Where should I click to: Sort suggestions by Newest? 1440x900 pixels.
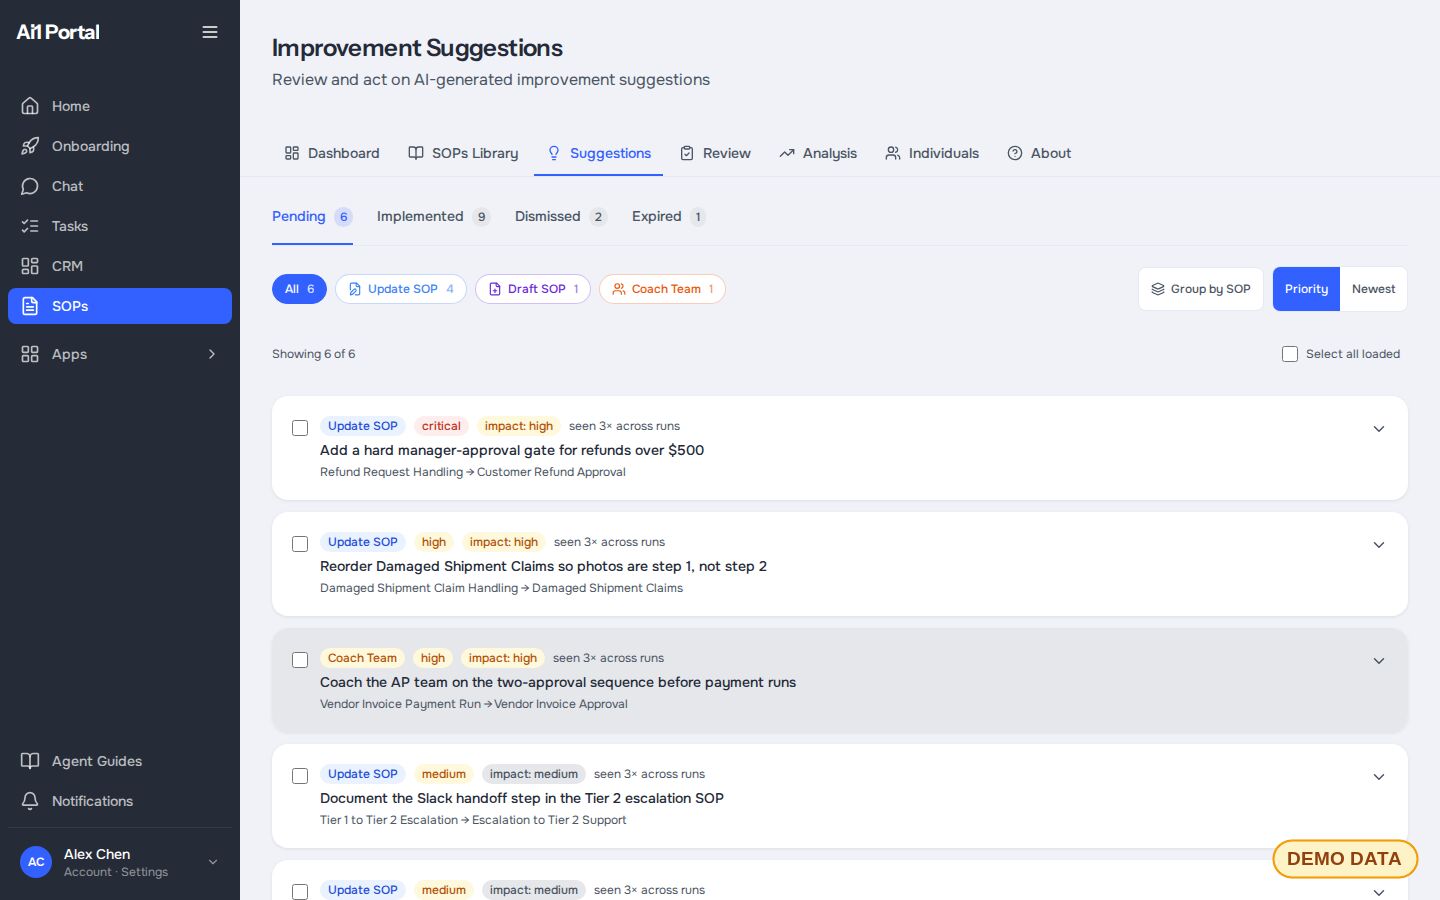(1373, 289)
